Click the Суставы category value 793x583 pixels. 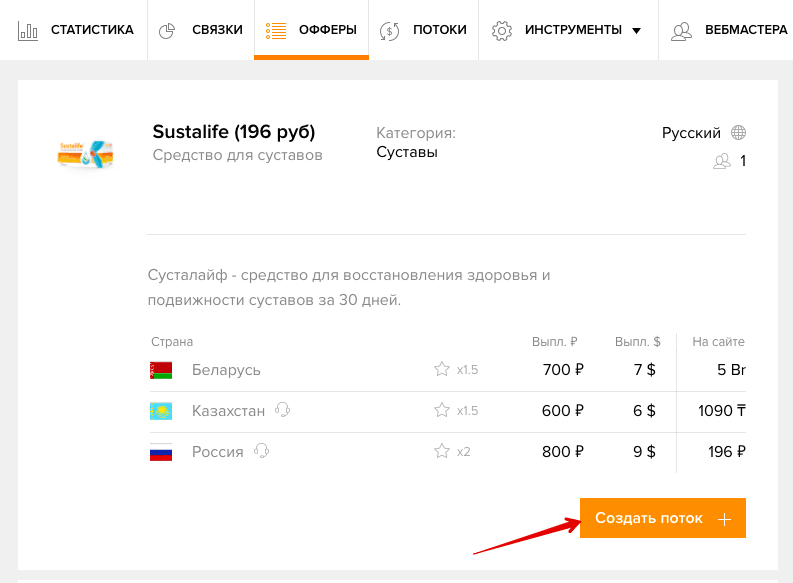click(407, 152)
